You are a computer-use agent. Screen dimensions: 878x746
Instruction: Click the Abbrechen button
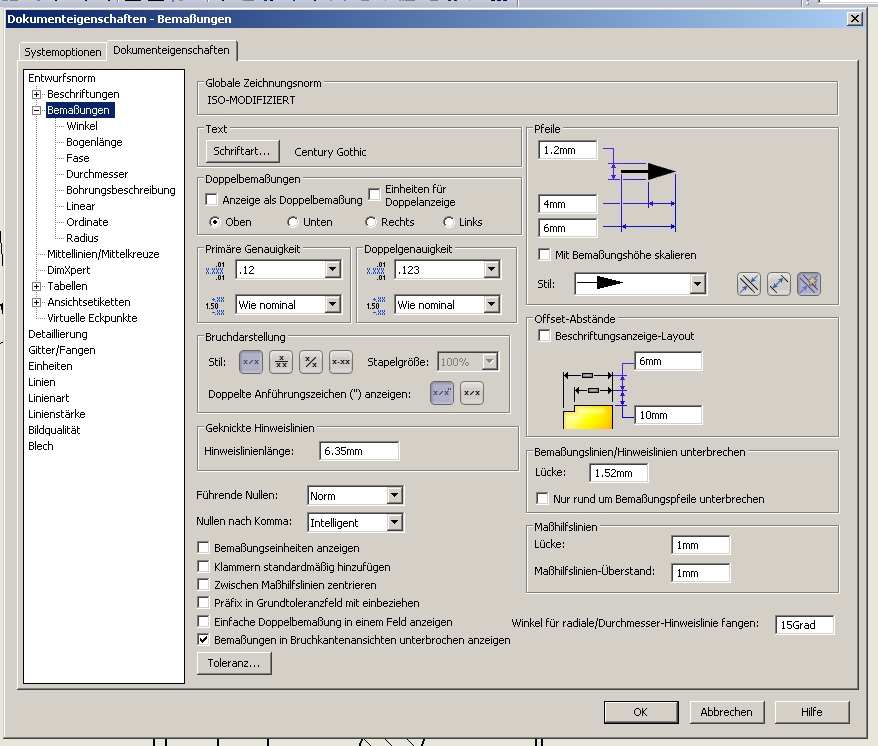point(726,712)
